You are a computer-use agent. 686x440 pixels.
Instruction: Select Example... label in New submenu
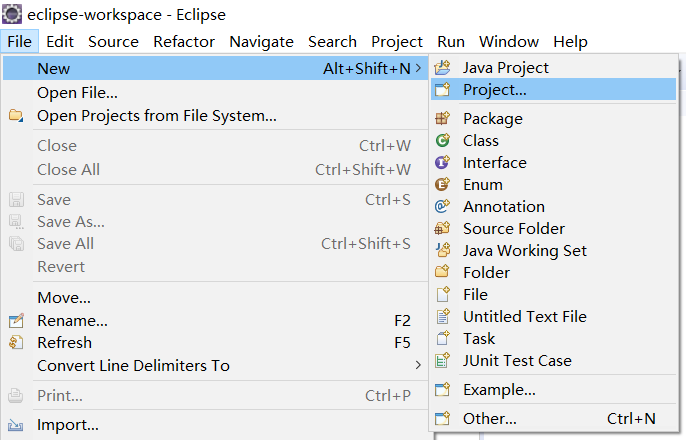[x=500, y=390]
